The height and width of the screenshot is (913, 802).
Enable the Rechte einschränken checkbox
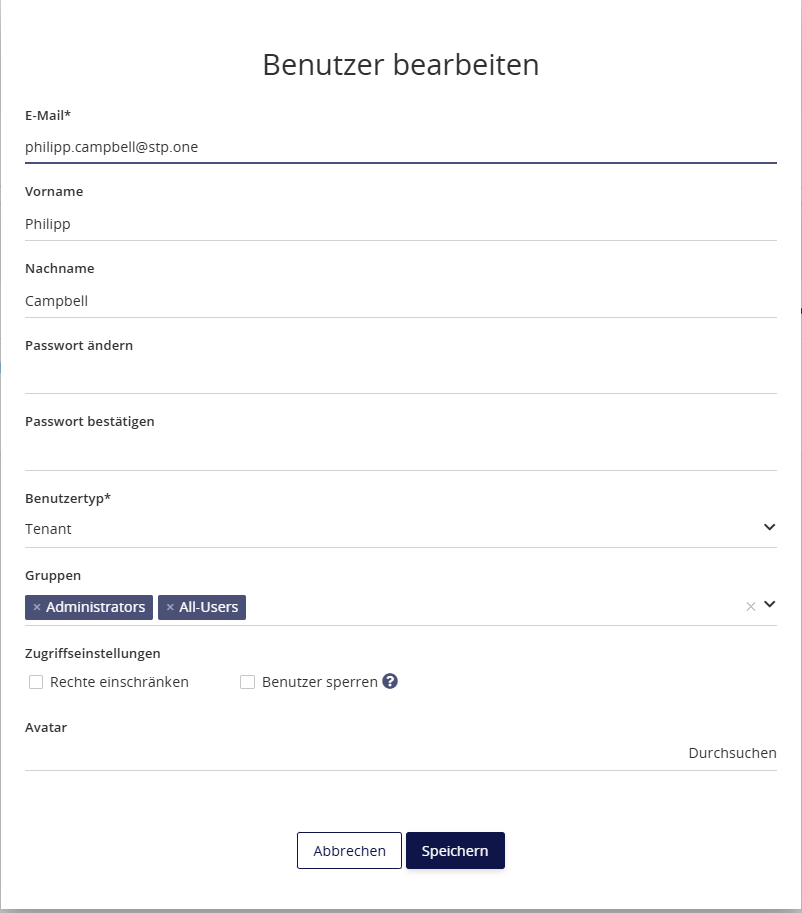click(36, 682)
